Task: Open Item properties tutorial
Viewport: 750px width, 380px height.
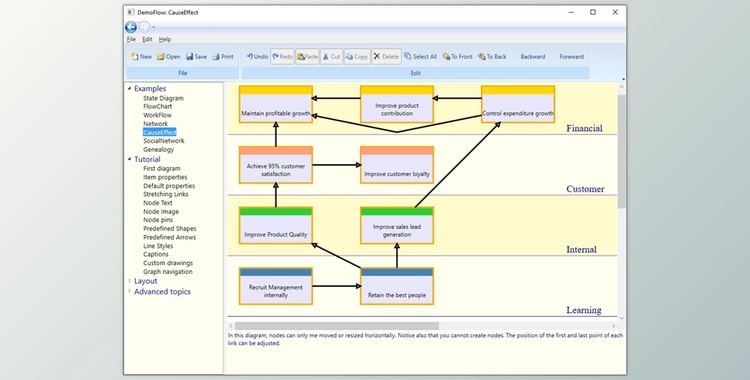Action: (x=165, y=177)
